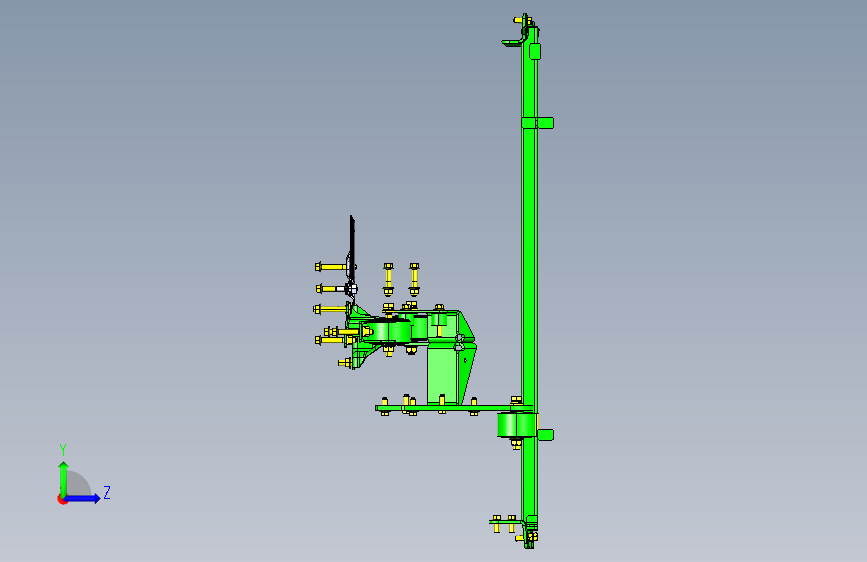Click the gray arc of the orientation triad

79,483
